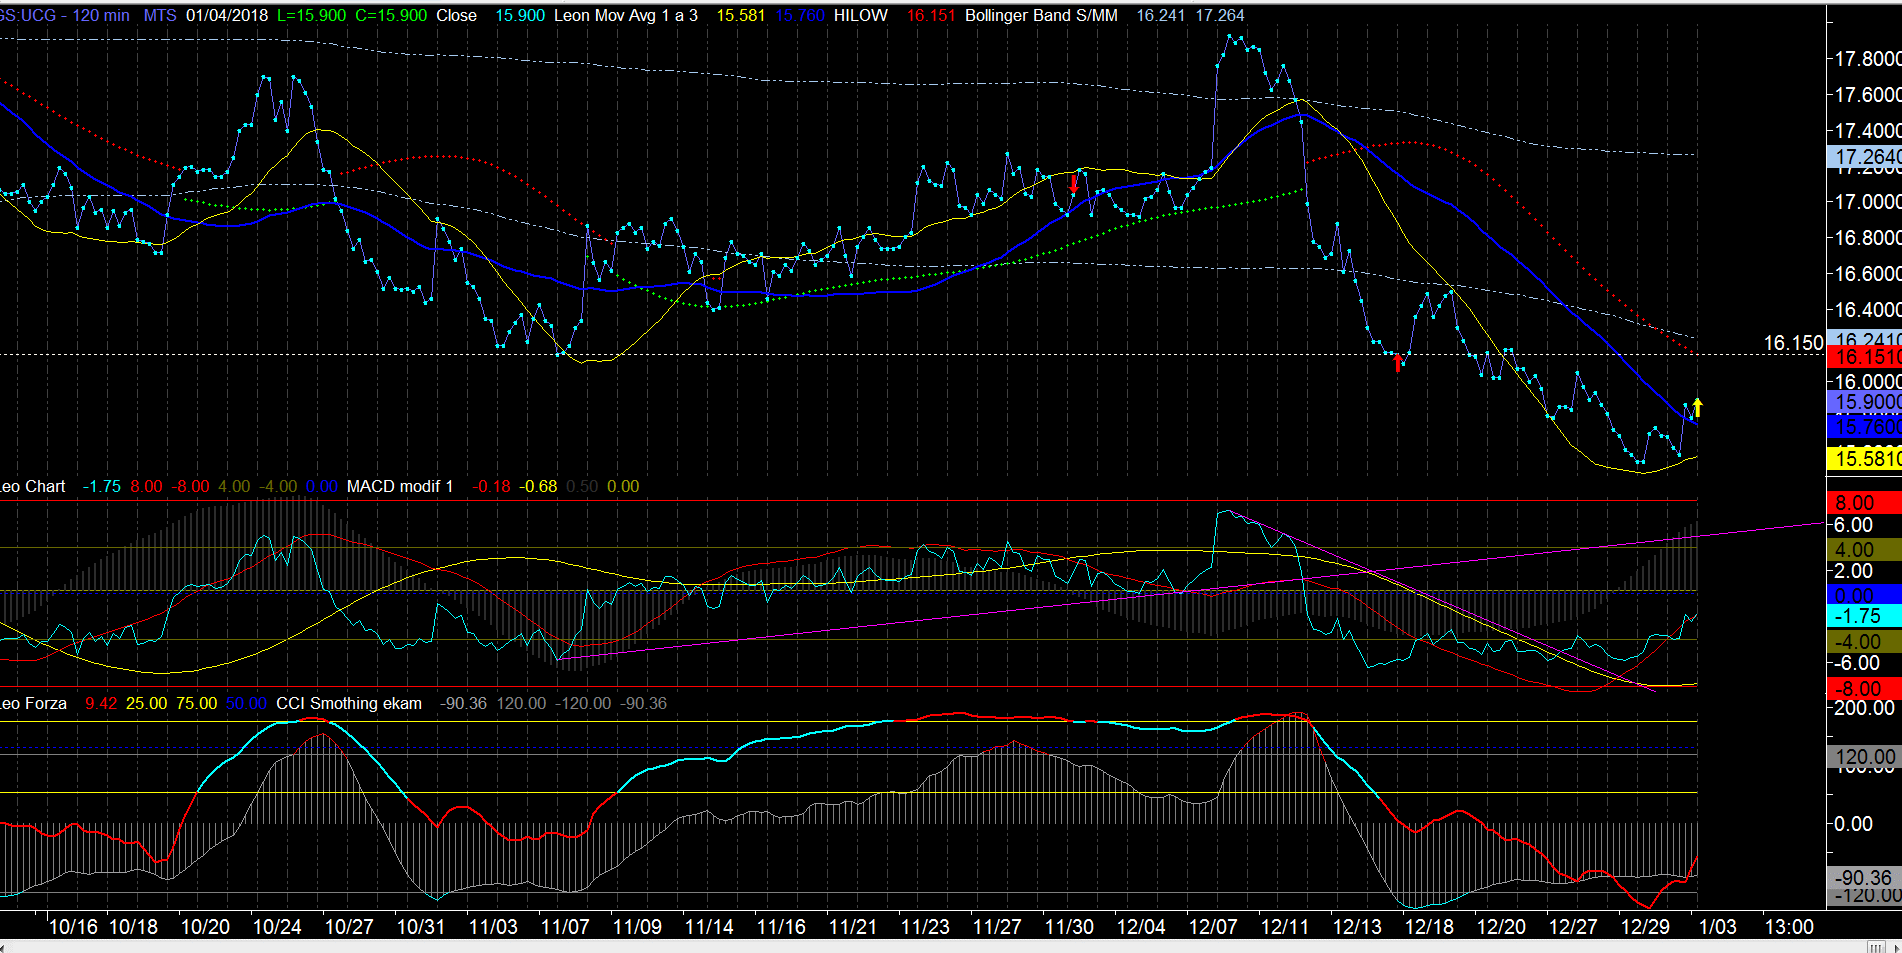Click the '1/03' date on time axis

tap(1718, 927)
